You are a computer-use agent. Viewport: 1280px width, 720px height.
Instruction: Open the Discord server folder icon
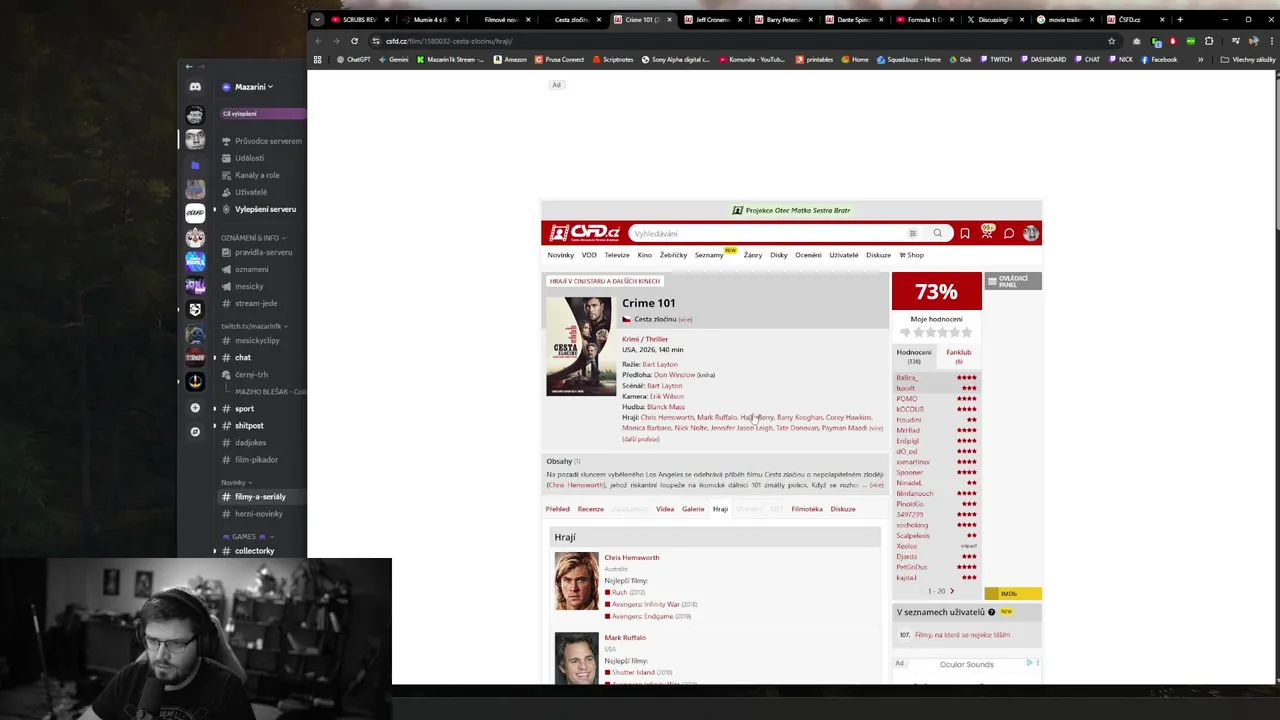pyautogui.click(x=195, y=165)
